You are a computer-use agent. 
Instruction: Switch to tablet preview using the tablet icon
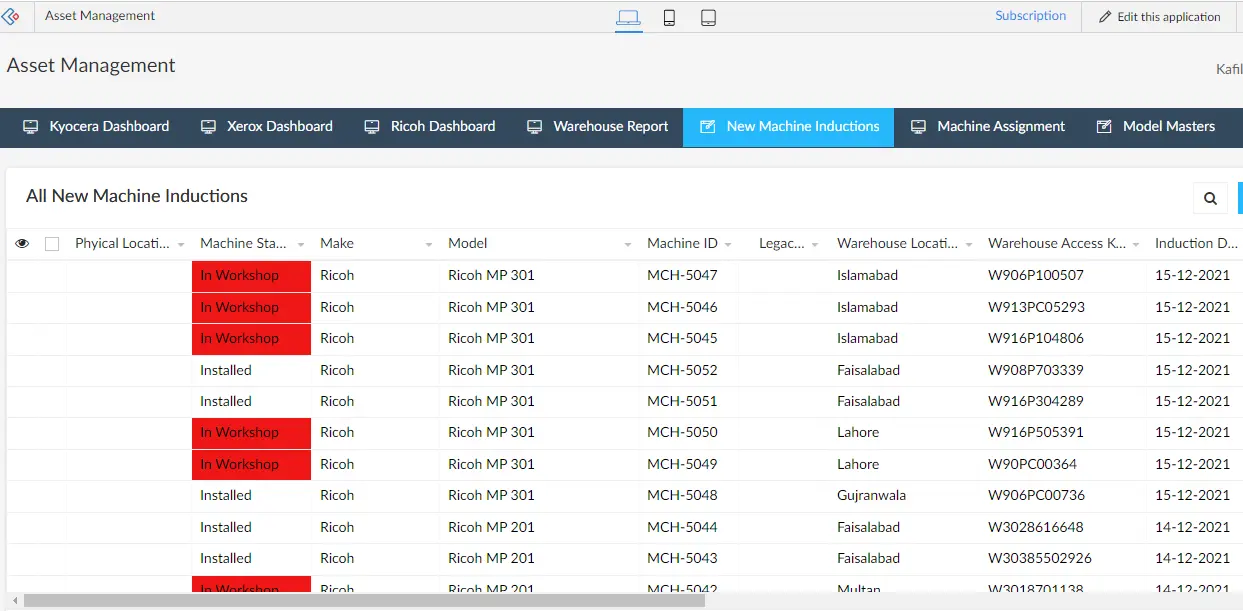pyautogui.click(x=708, y=16)
